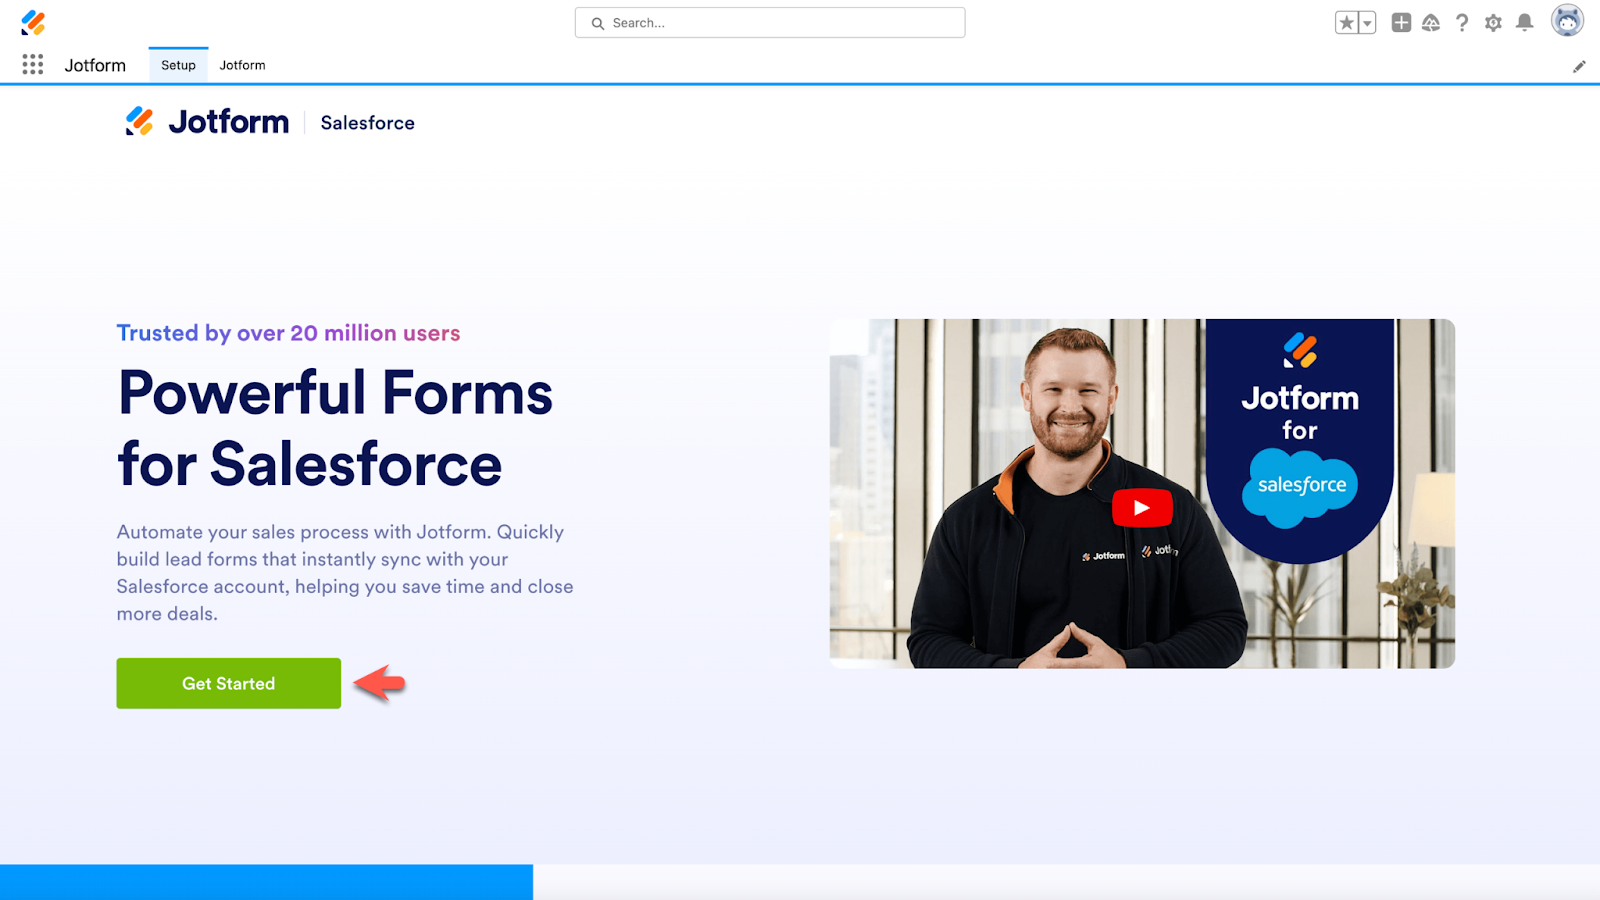Click the pencil icon to edit navigation
This screenshot has height=900, width=1600.
pos(1579,66)
